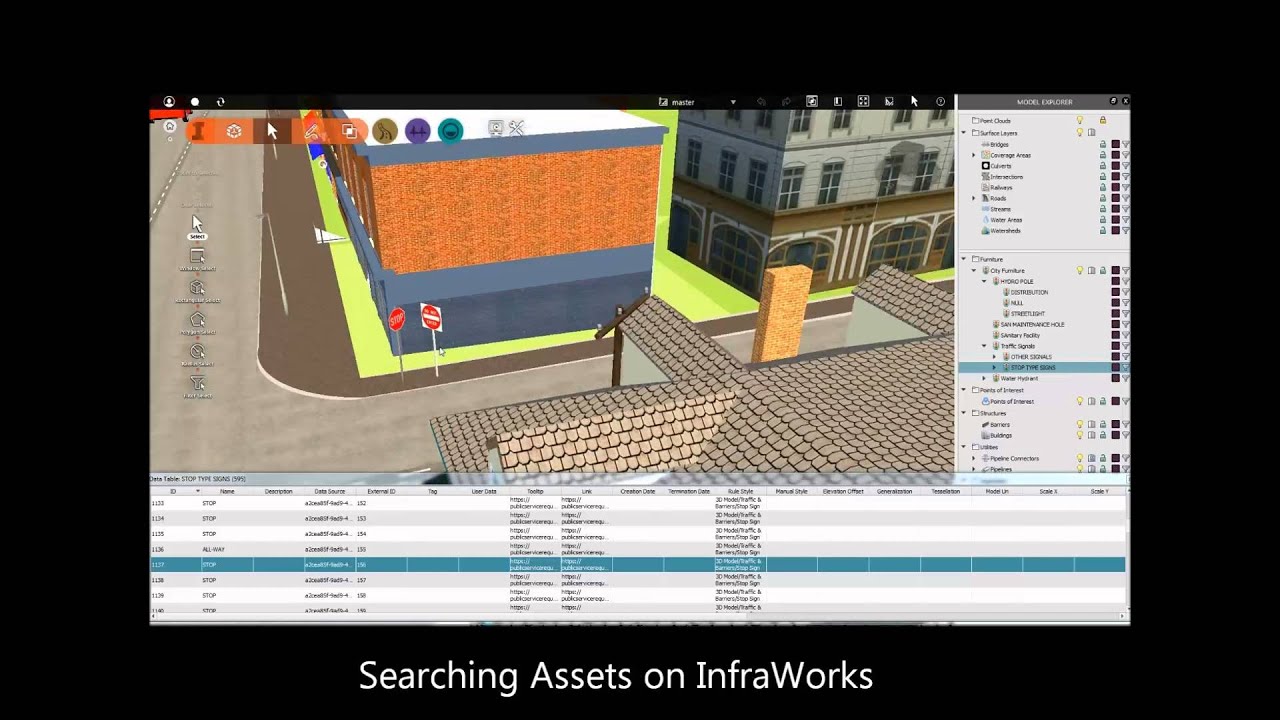The image size is (1280, 720).
Task: Click the Name column header in Data Table
Action: pyautogui.click(x=227, y=491)
